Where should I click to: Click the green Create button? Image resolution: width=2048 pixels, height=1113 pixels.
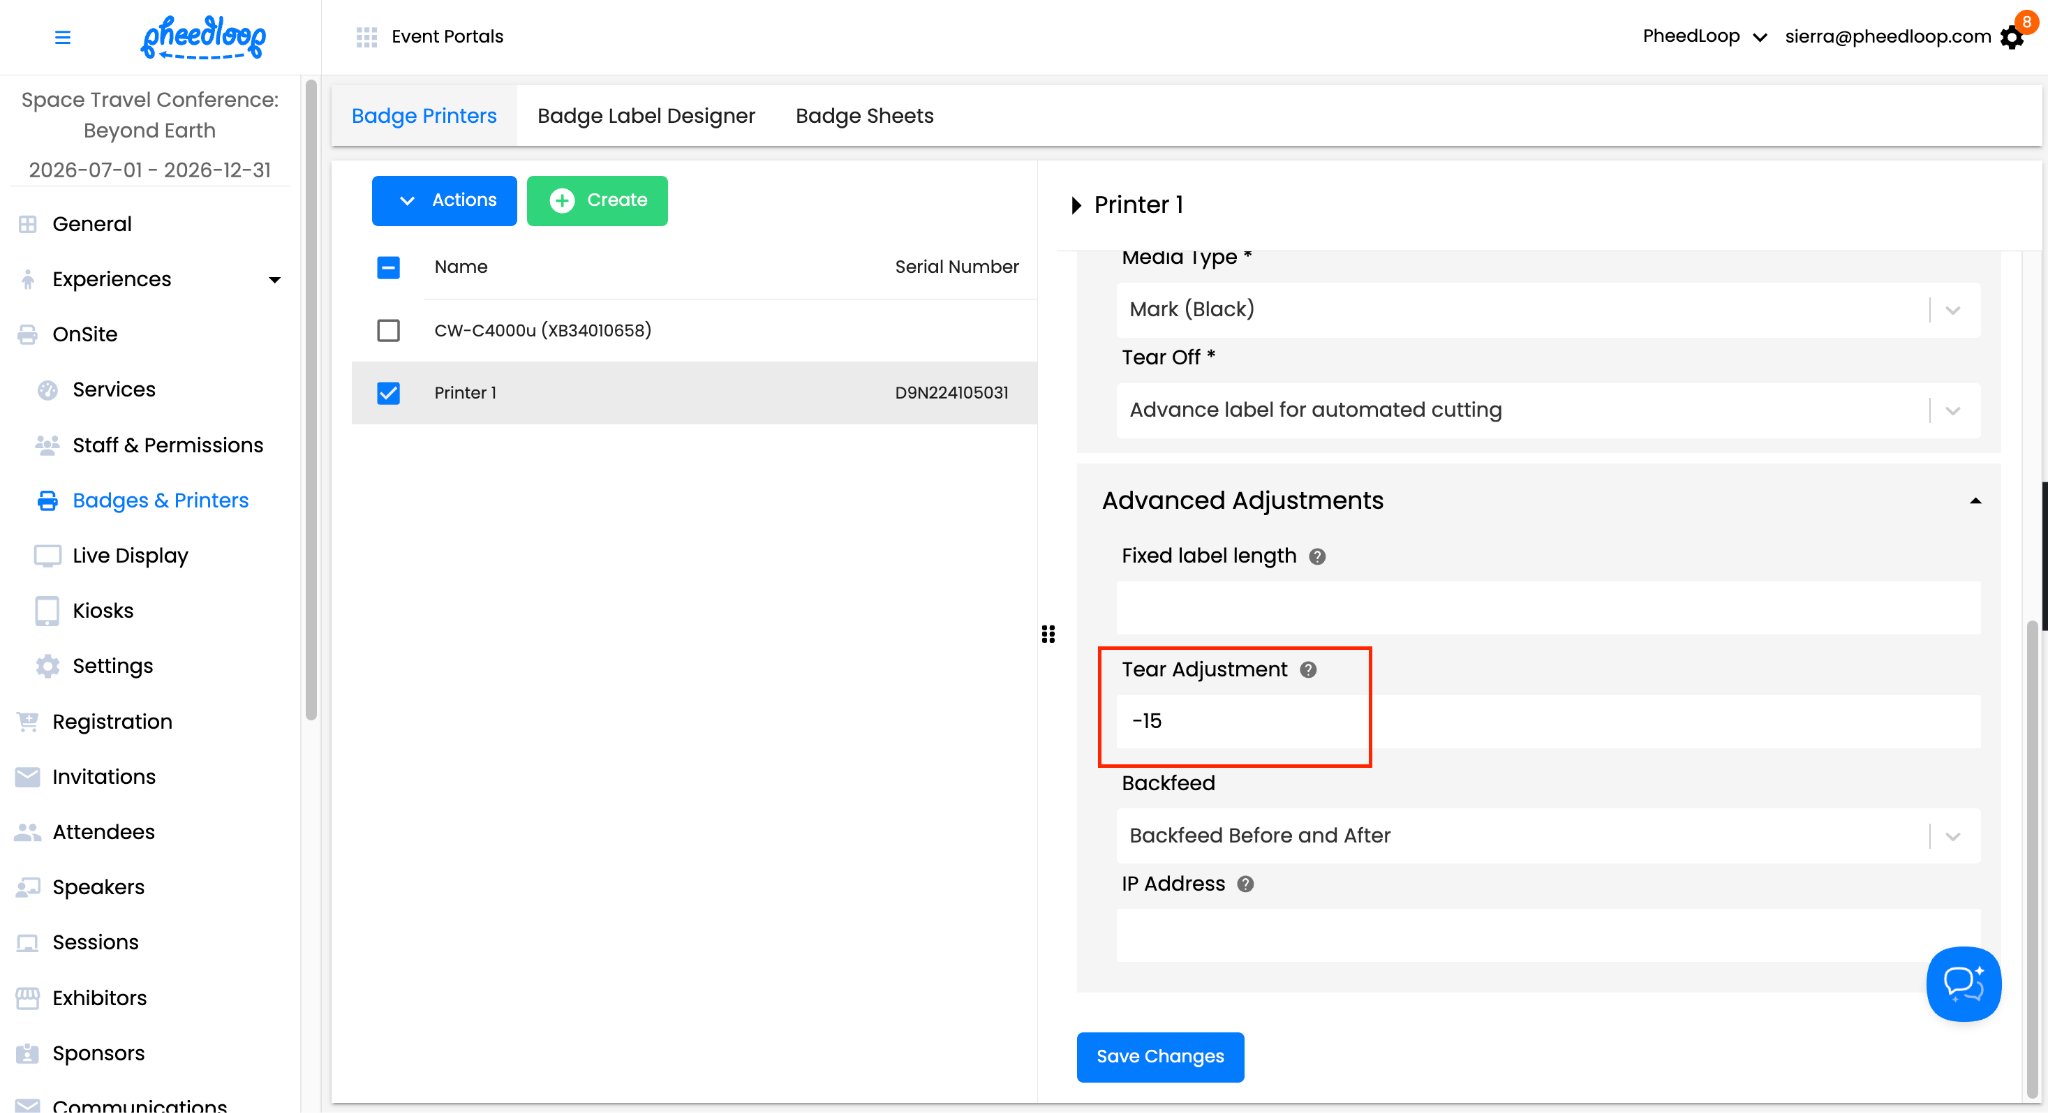click(597, 201)
